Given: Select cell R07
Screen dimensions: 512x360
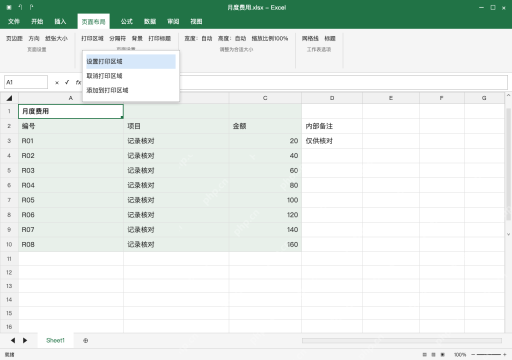Looking at the screenshot, I should [71, 229].
